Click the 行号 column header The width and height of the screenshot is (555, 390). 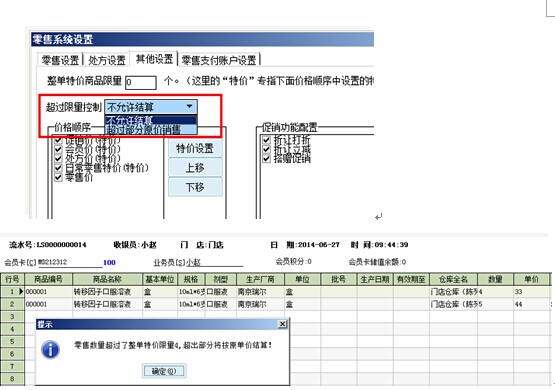pos(12,279)
